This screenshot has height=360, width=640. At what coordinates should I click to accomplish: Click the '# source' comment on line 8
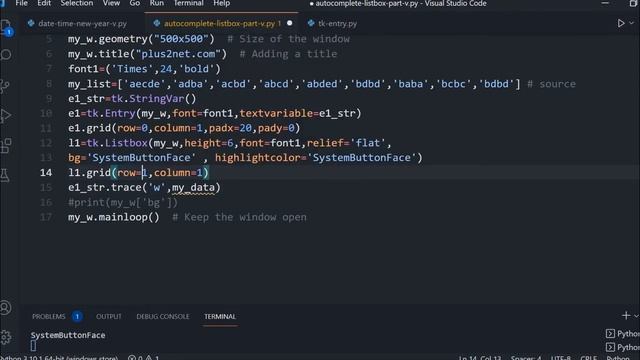click(551, 84)
